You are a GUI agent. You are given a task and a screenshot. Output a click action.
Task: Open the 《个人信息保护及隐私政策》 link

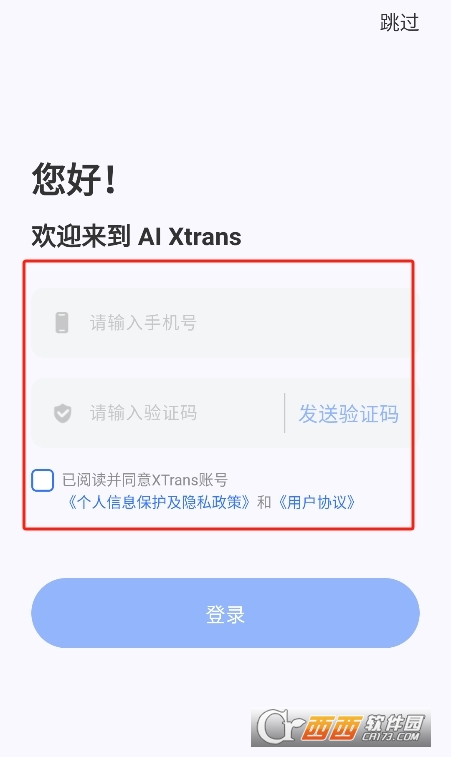158,502
